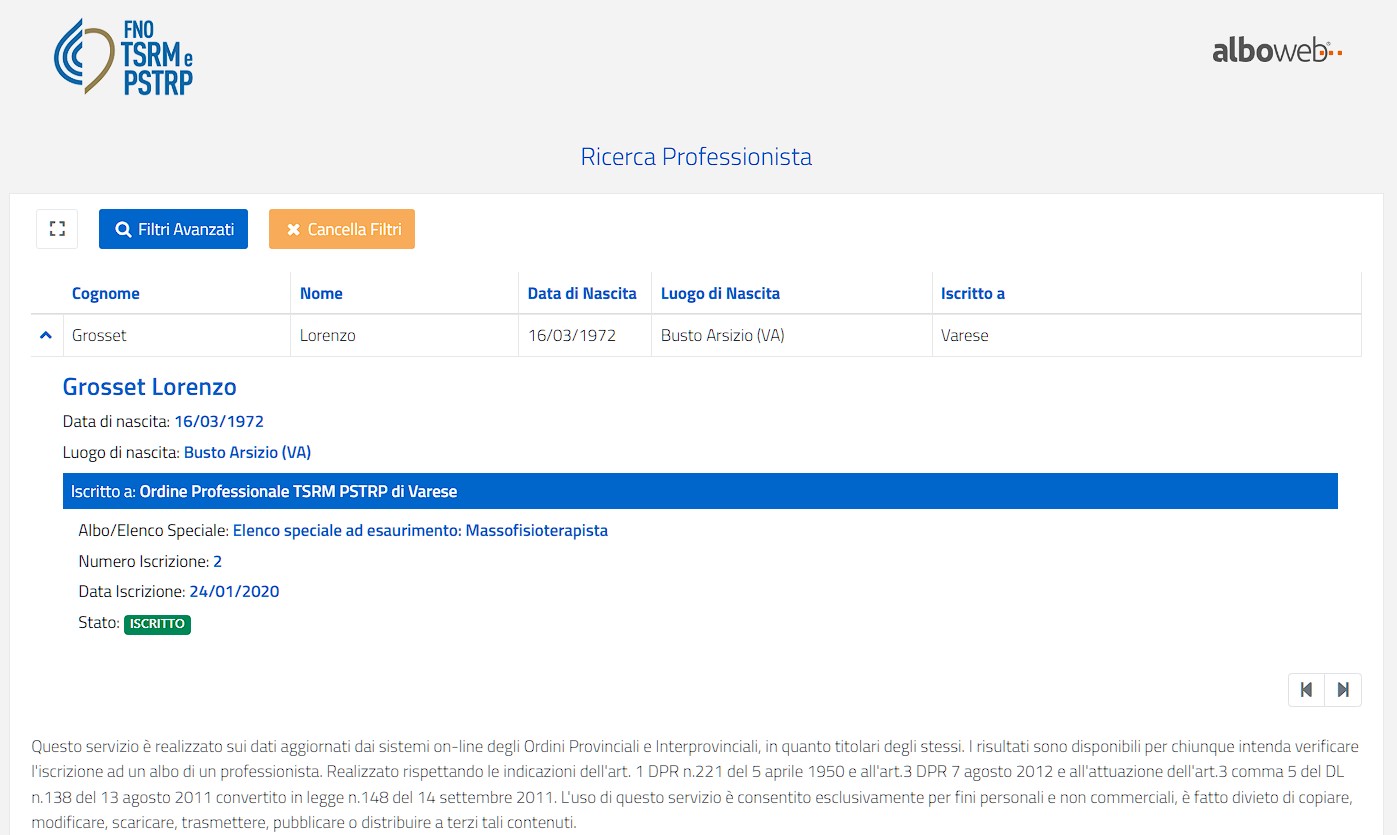Open the Filtri Avanzati filters
The width and height of the screenshot is (1397, 835).
pos(173,229)
